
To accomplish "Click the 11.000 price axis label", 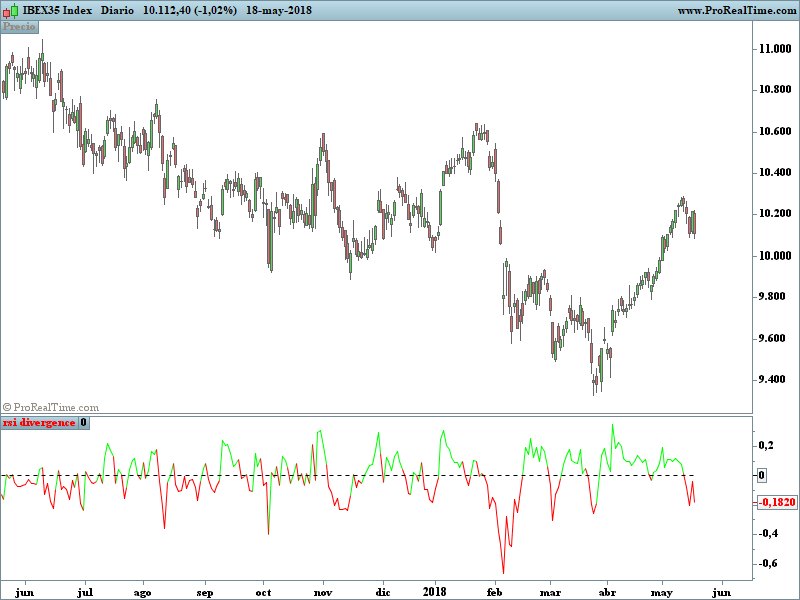I will (x=775, y=48).
